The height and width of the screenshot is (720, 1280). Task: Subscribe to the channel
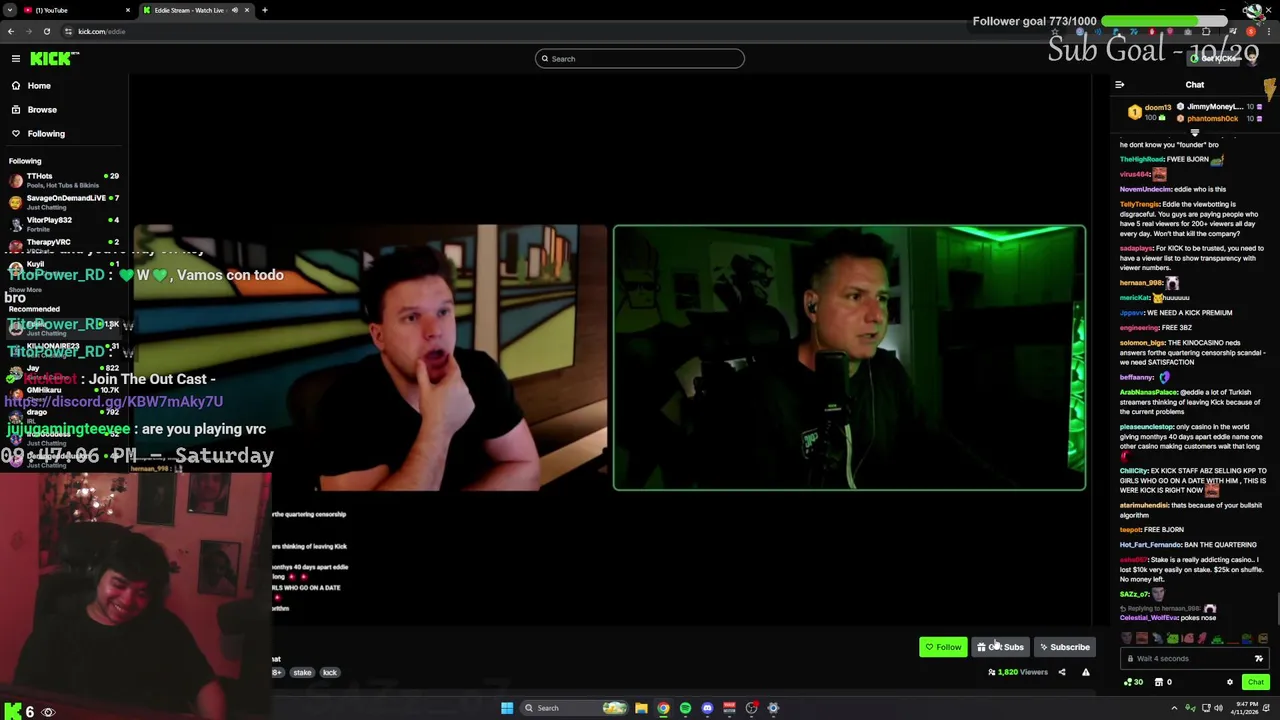tap(1064, 647)
